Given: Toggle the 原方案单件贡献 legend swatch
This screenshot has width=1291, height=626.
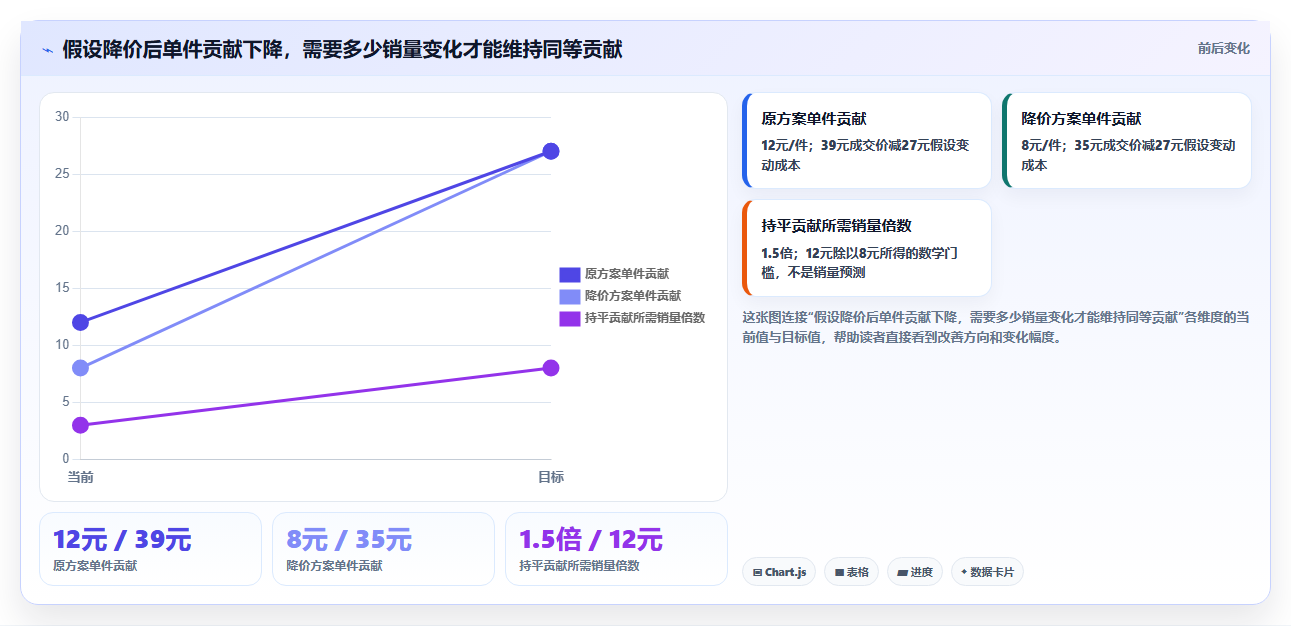Looking at the screenshot, I should pyautogui.click(x=569, y=274).
